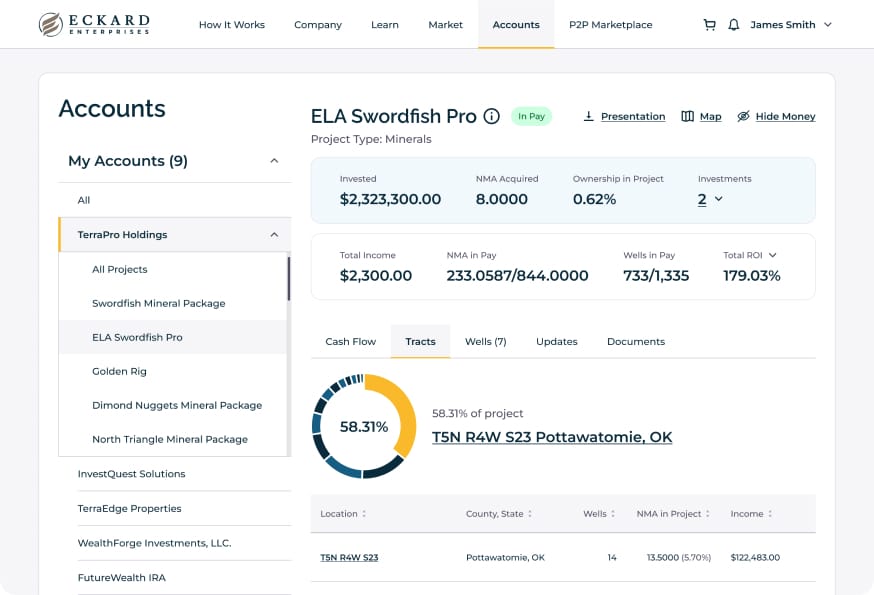Click the Presentation download icon
The width and height of the screenshot is (874, 595).
pos(588,116)
